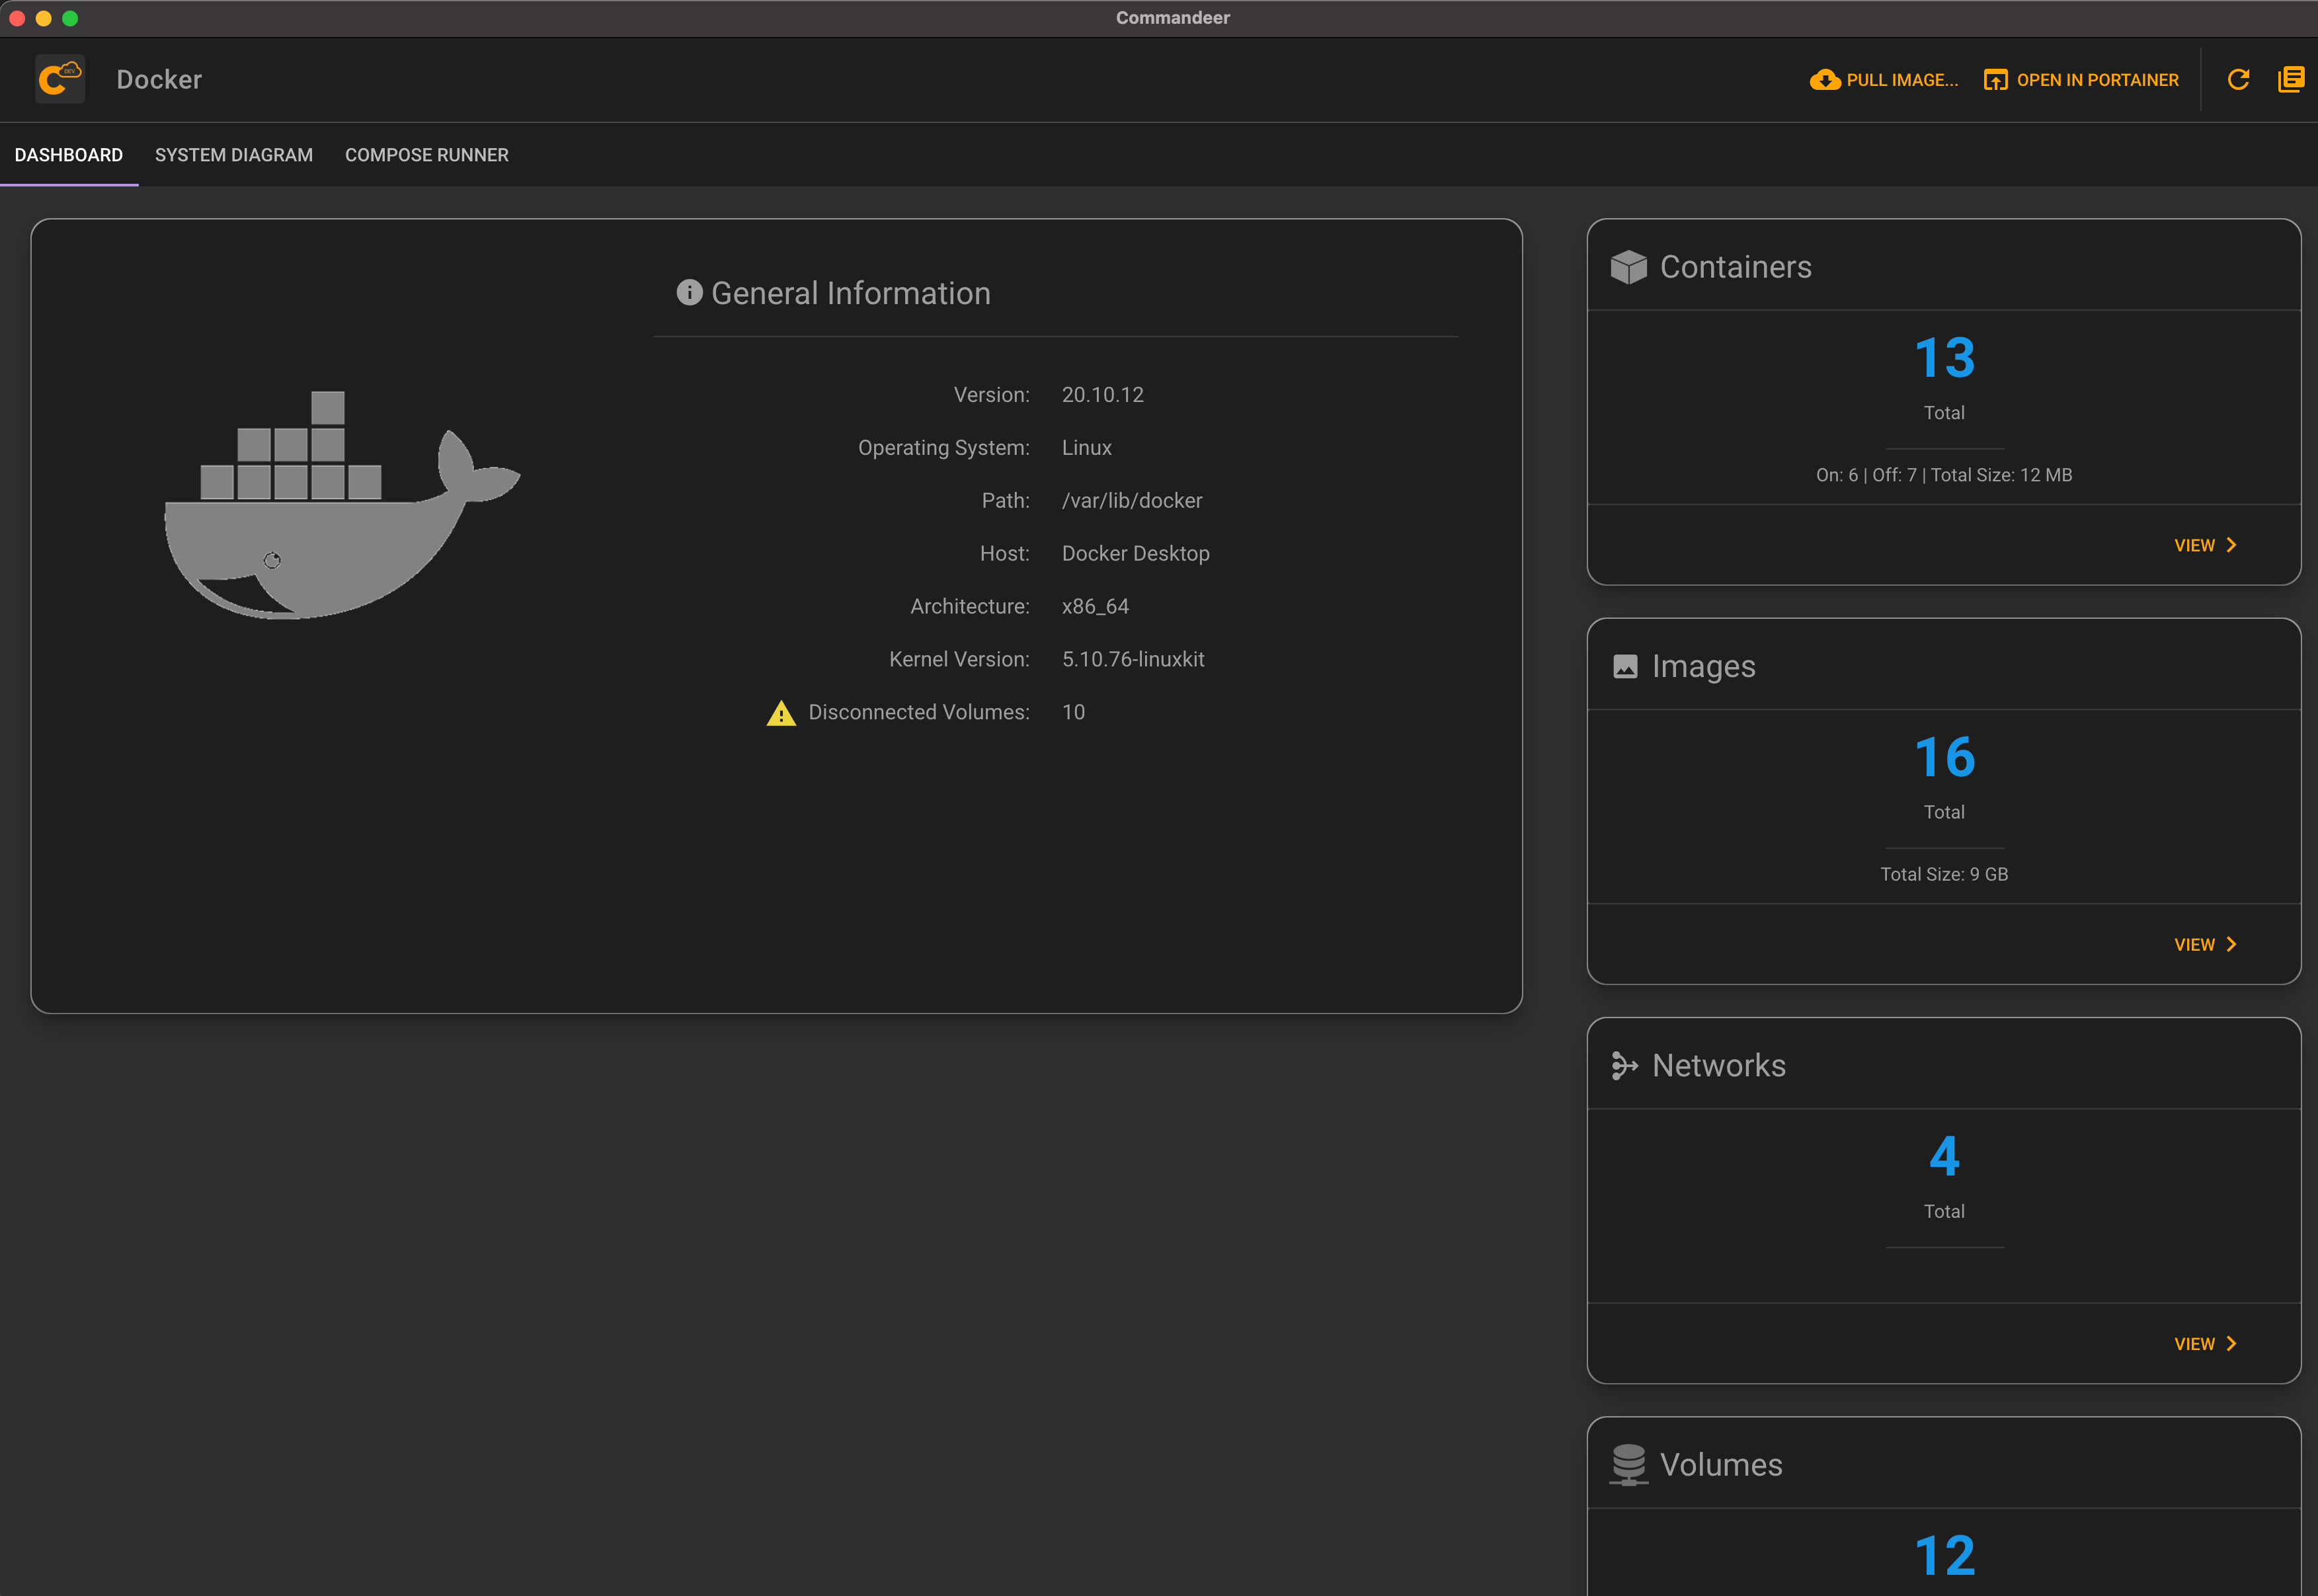Click the chevron beside Networks View
Screen dimensions: 2318x1596
[x=2231, y=1344]
